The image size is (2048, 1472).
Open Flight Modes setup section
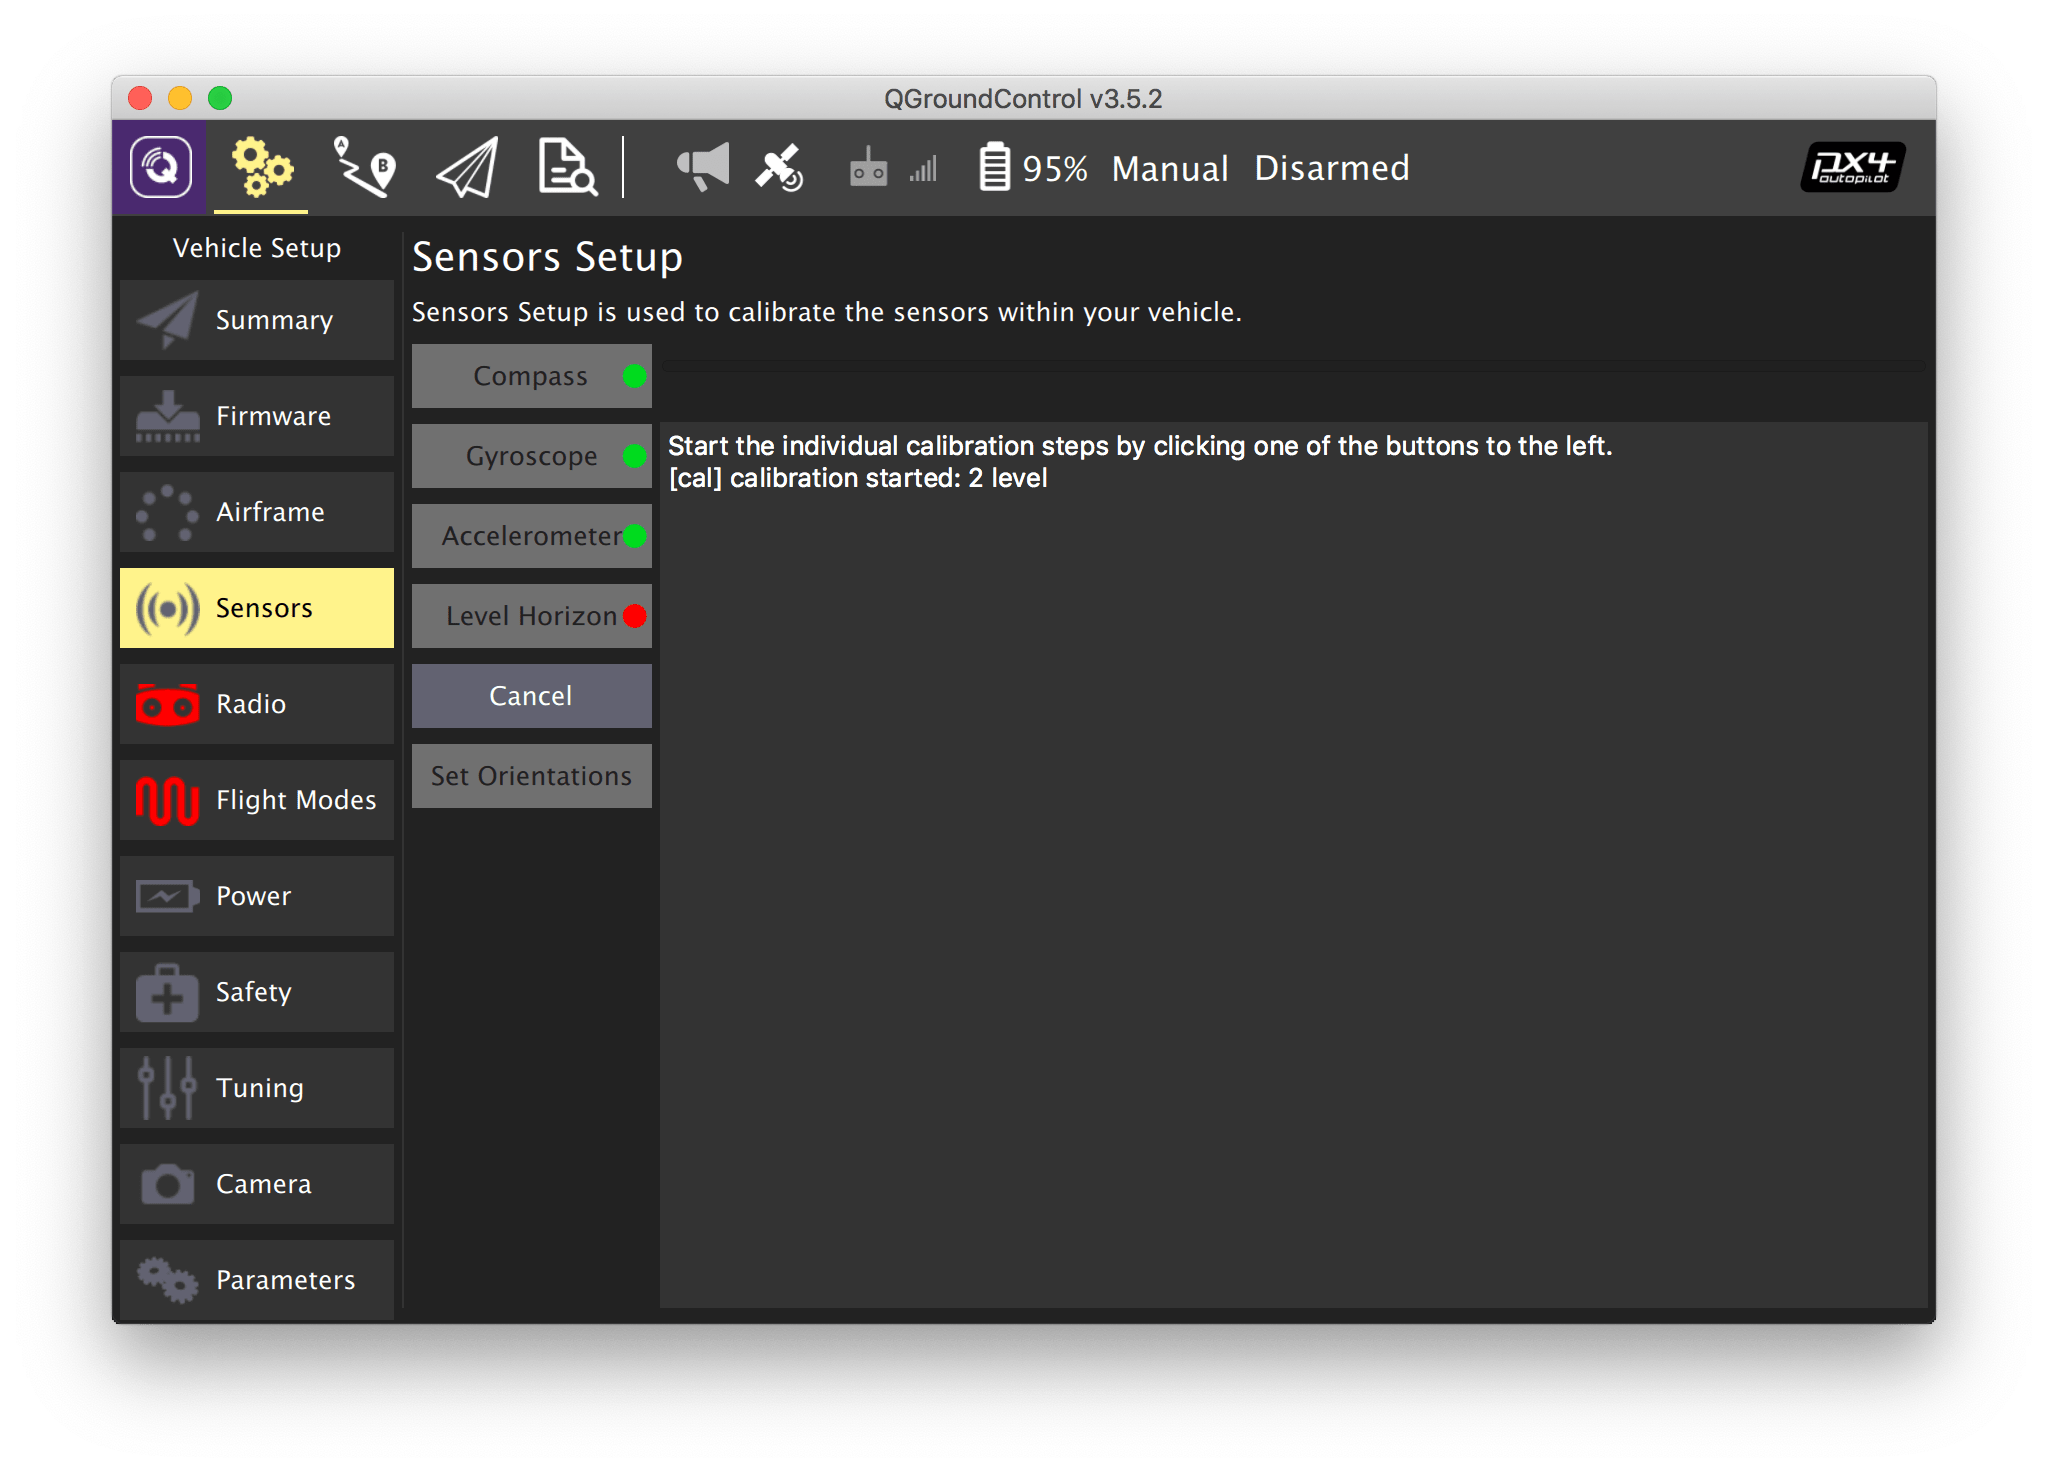pos(257,800)
